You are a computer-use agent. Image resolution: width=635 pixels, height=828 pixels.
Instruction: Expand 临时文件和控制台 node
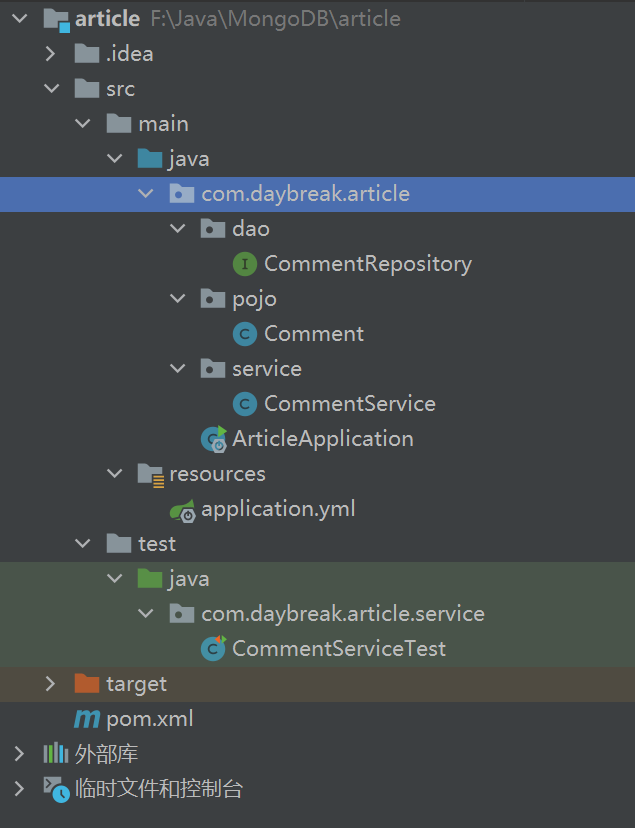pyautogui.click(x=19, y=789)
